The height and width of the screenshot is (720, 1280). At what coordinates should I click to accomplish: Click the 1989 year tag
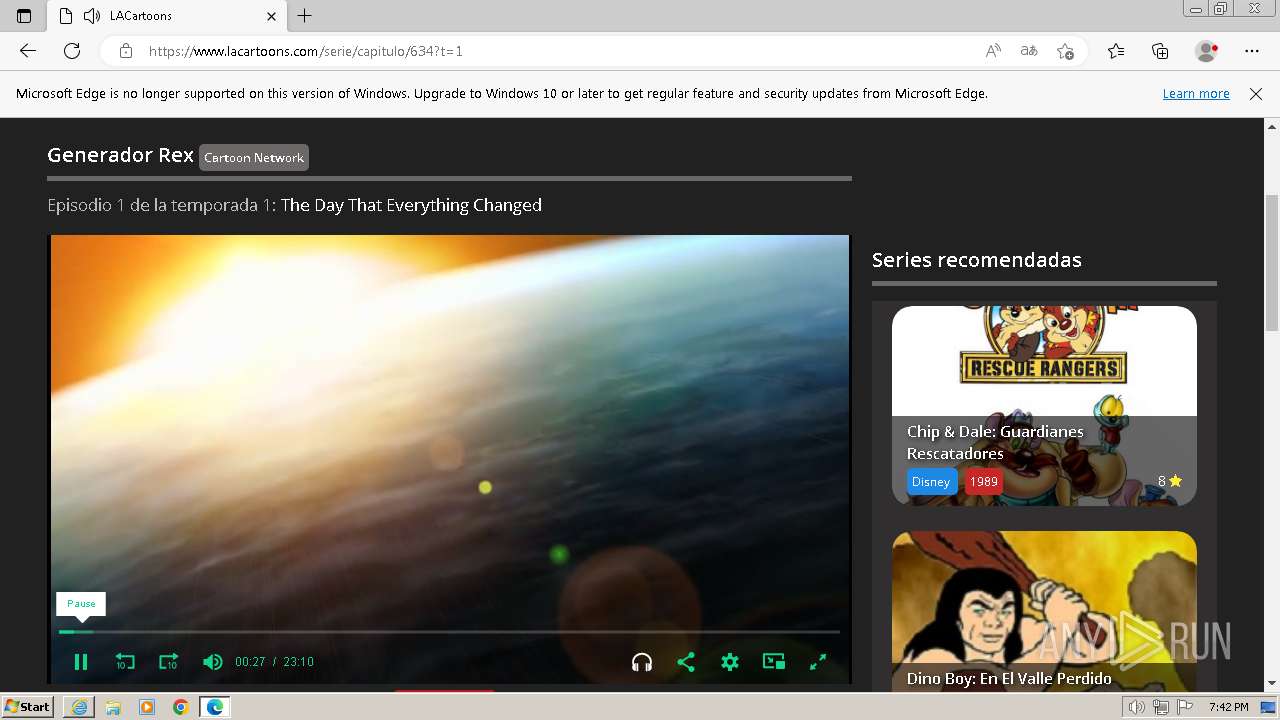pyautogui.click(x=984, y=482)
